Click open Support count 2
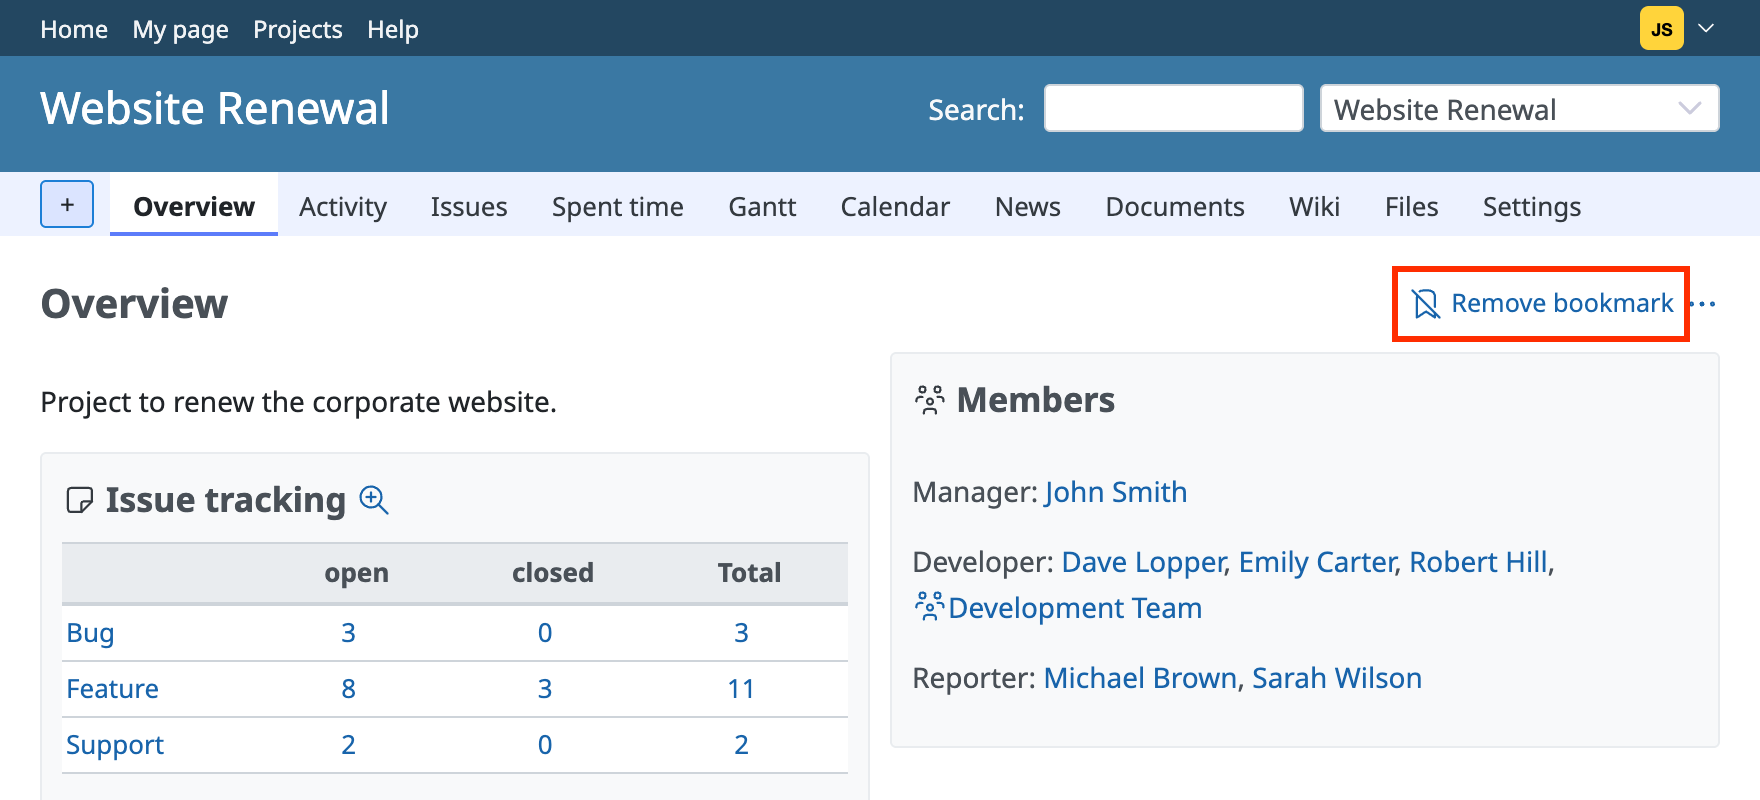The image size is (1760, 800). tap(348, 745)
